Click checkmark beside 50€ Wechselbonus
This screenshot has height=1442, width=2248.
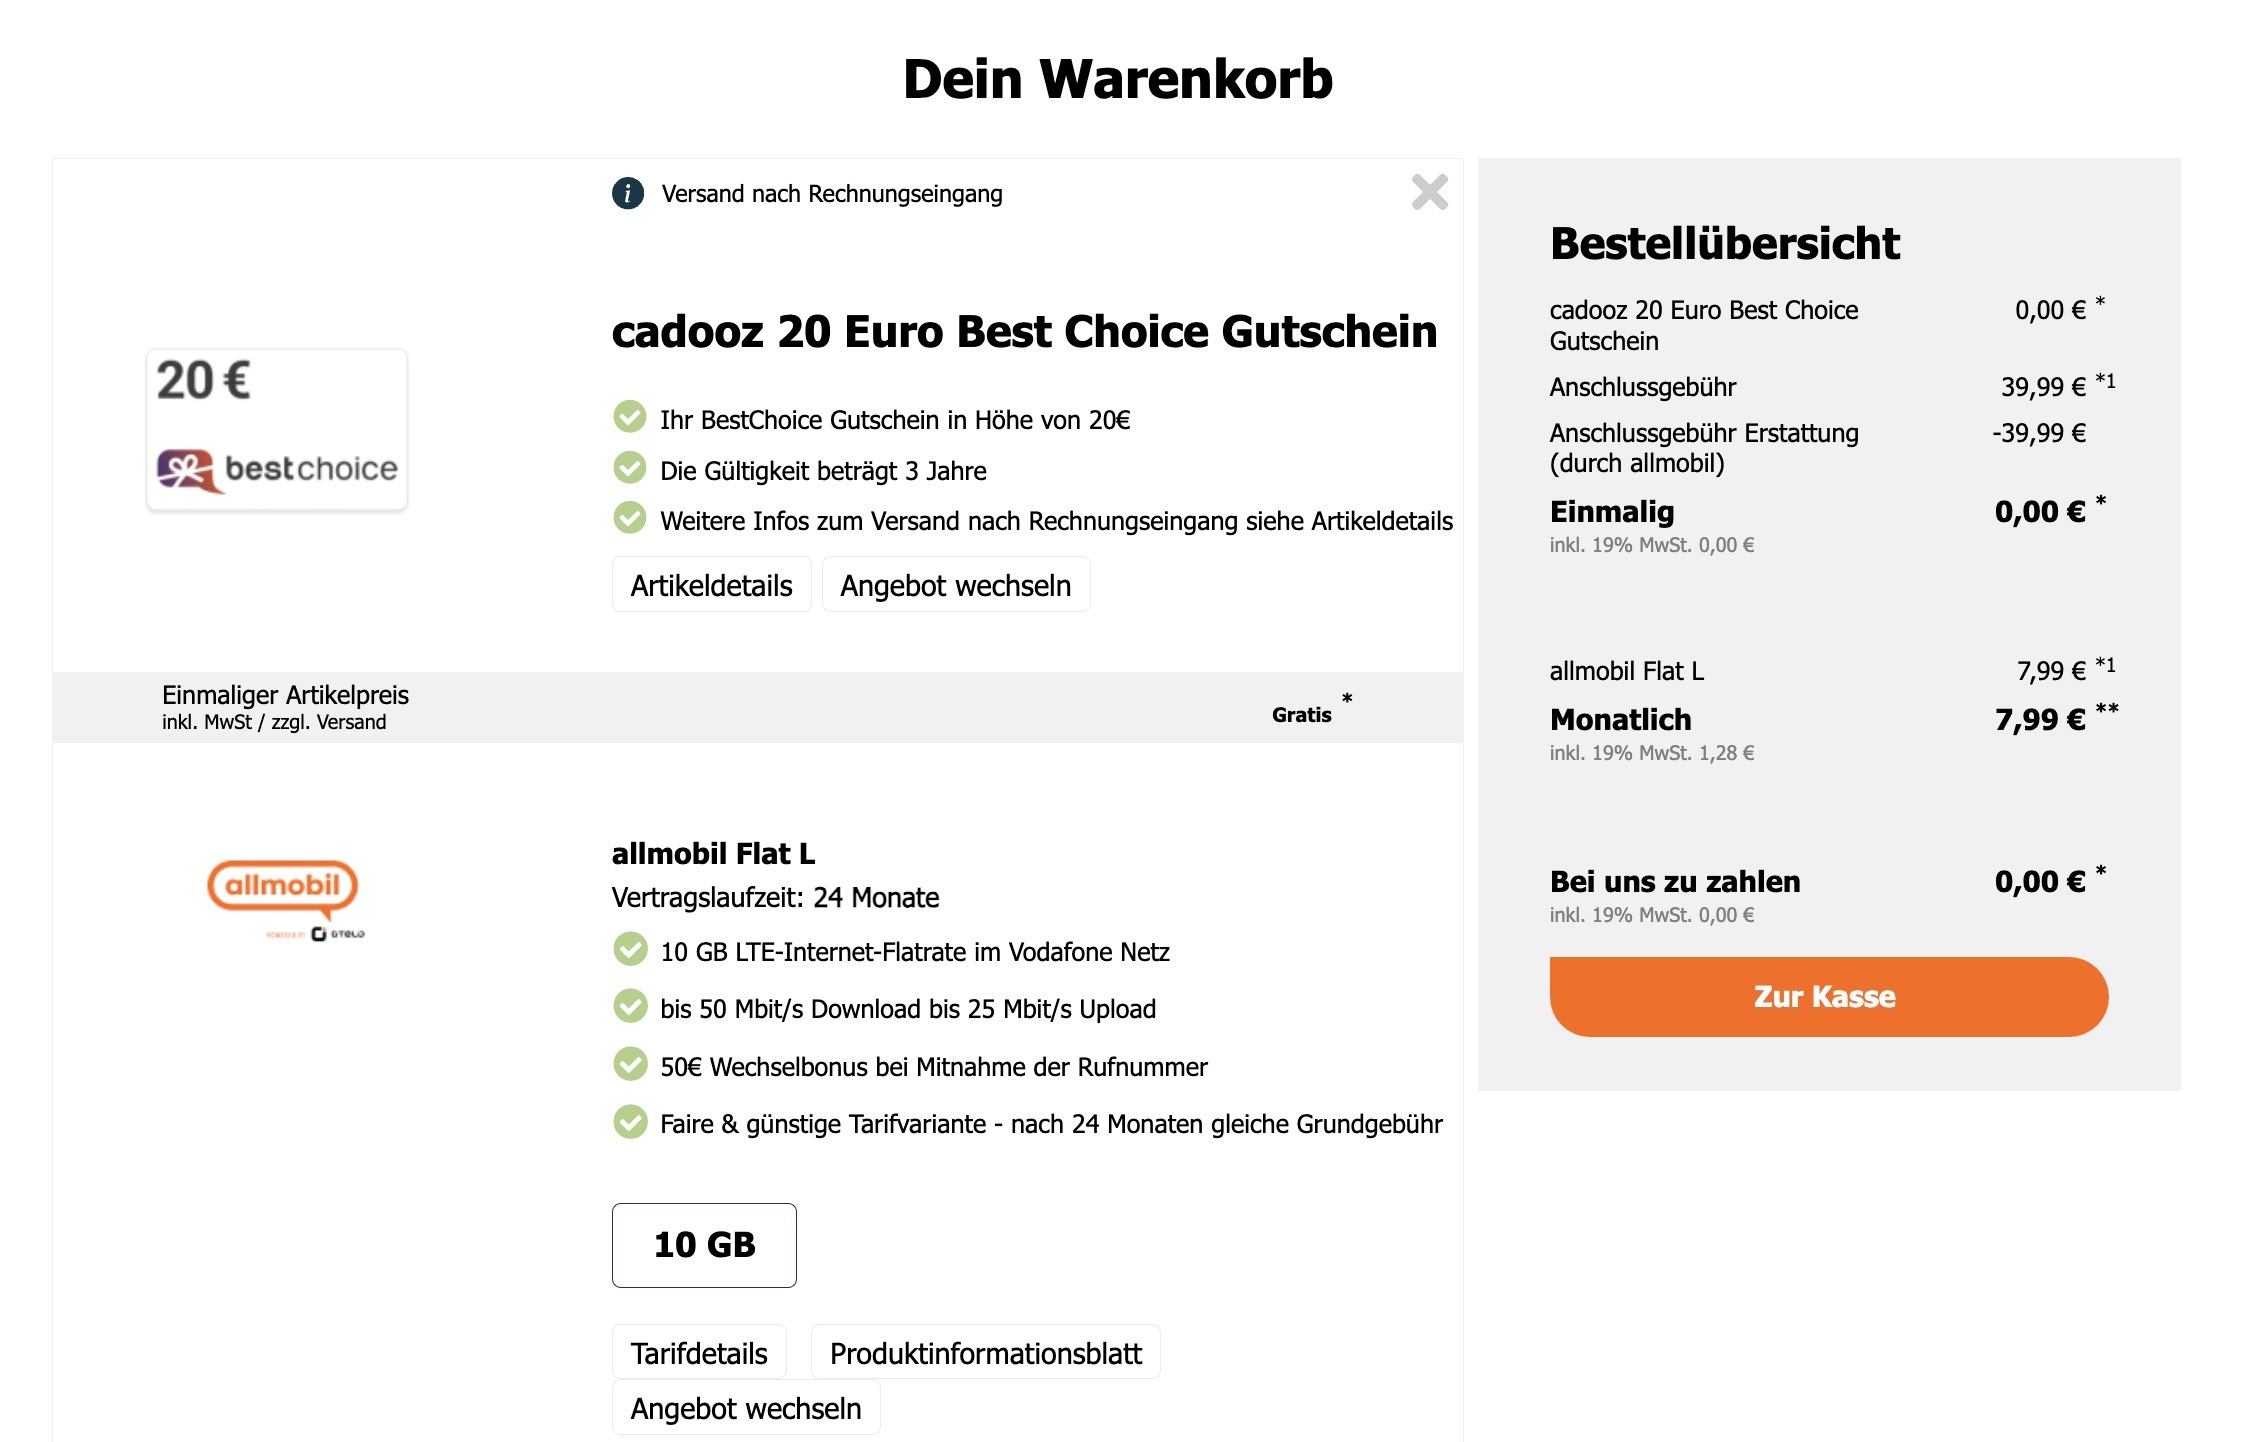pyautogui.click(x=630, y=1064)
